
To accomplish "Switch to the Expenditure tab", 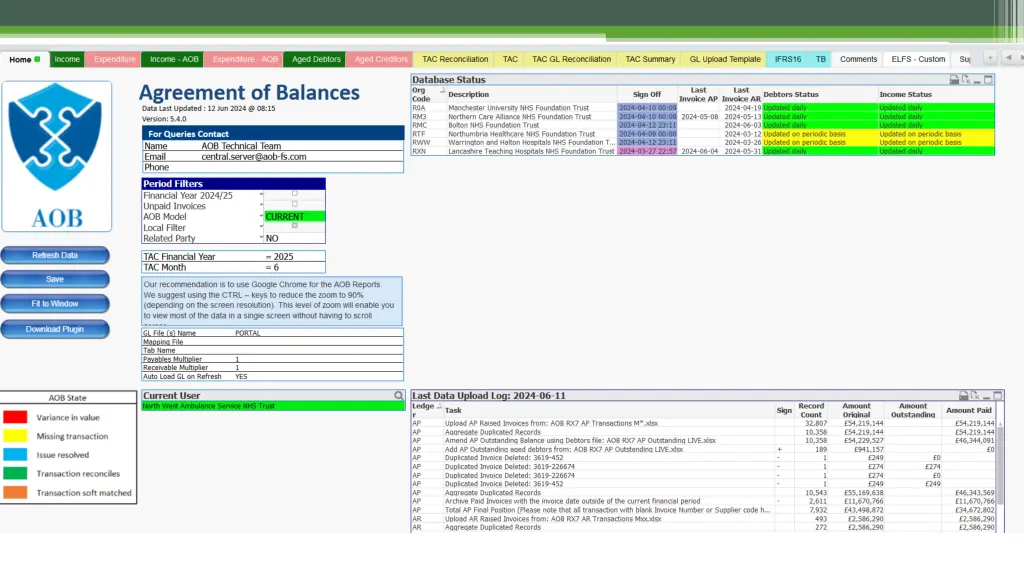I will pyautogui.click(x=114, y=59).
